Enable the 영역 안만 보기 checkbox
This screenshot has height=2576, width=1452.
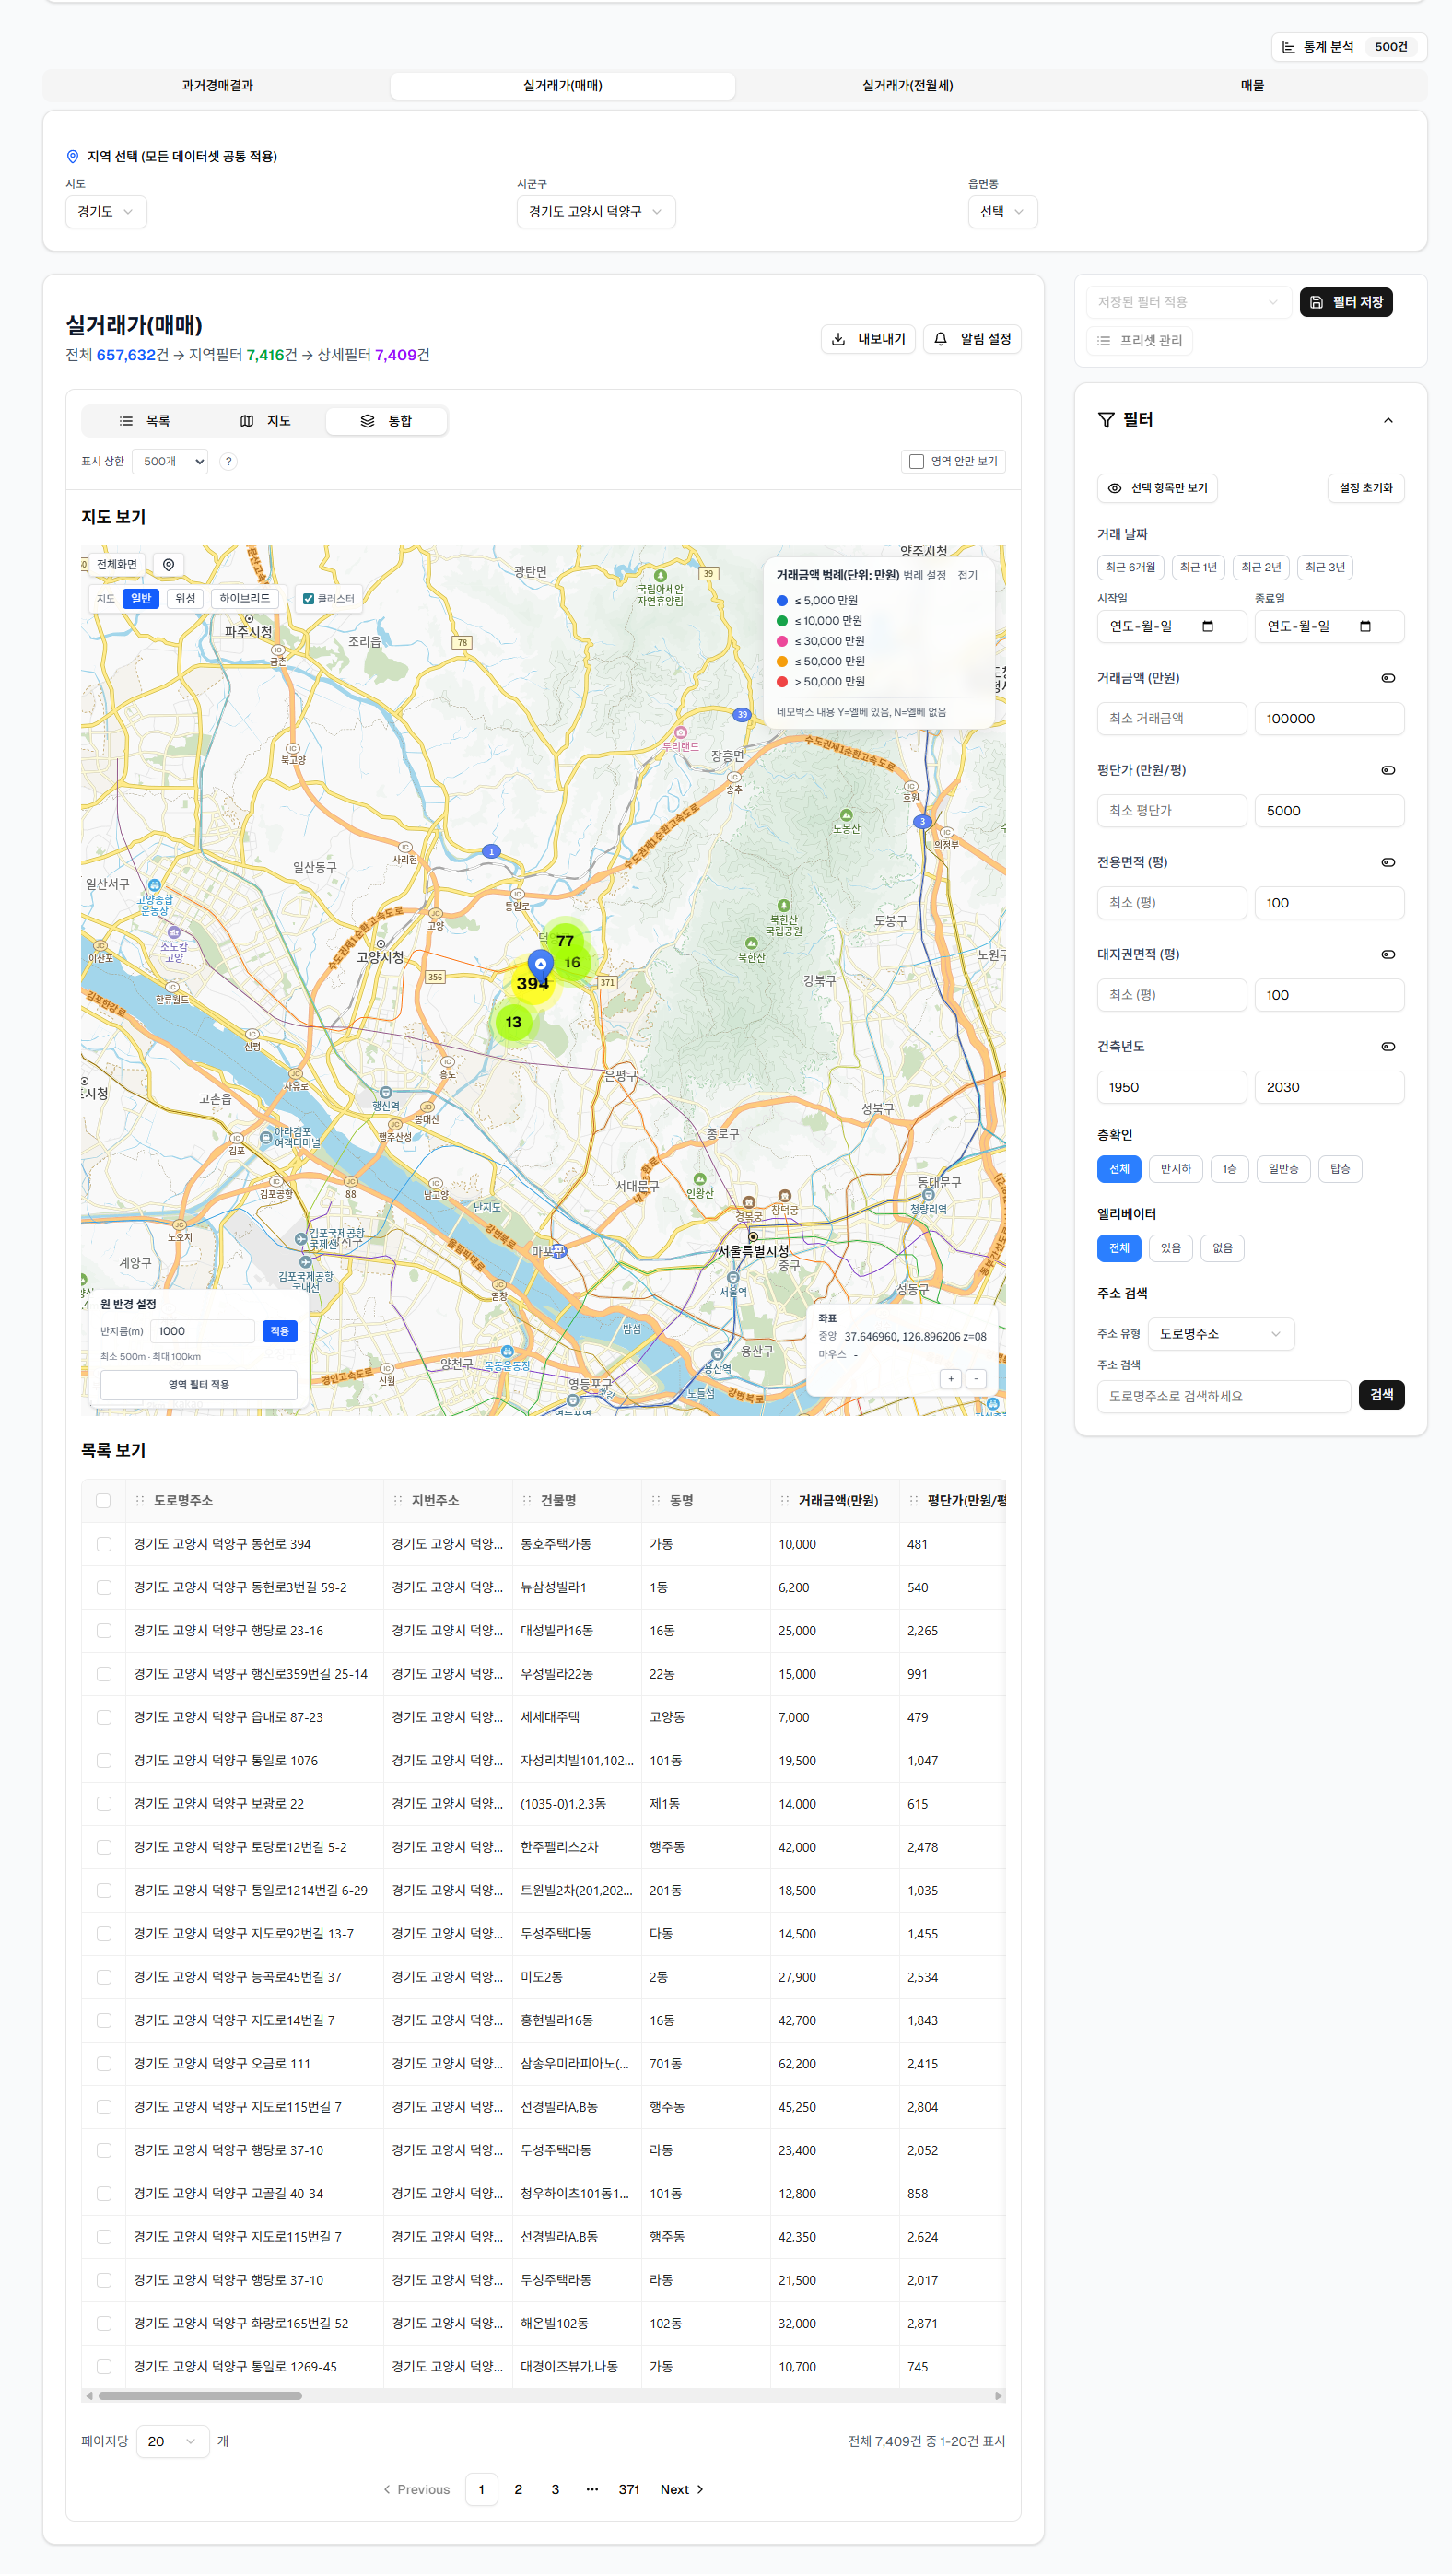tap(916, 462)
